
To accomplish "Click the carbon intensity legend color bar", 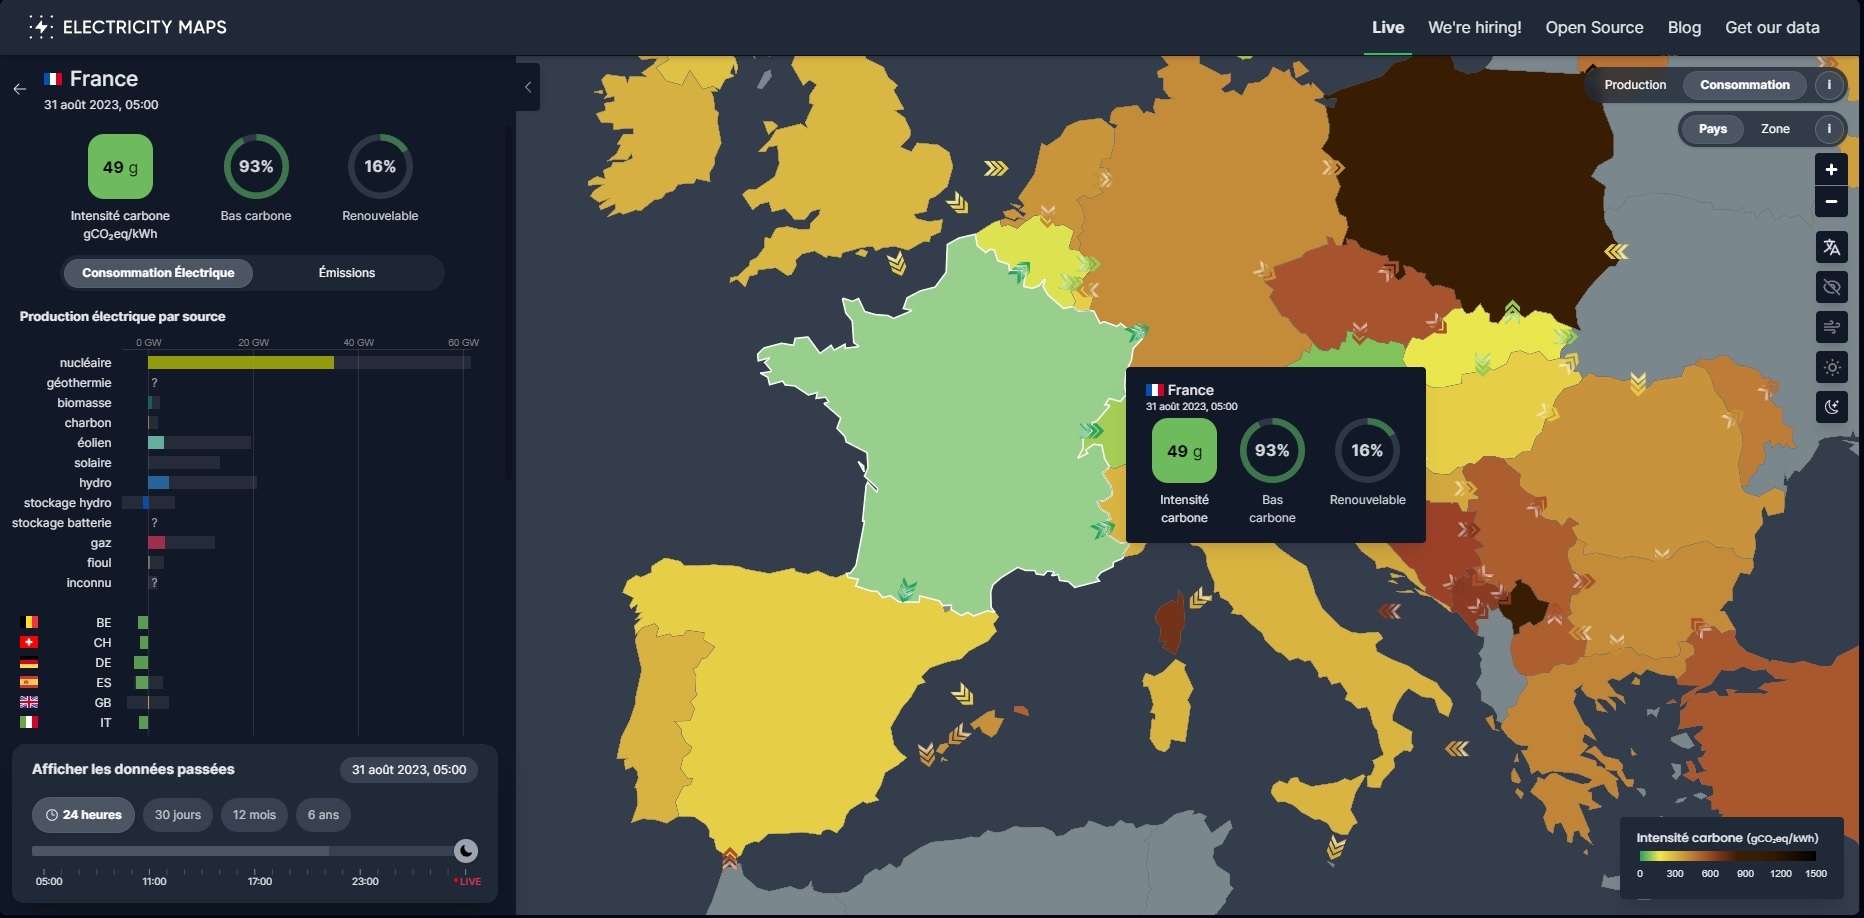I will tap(1727, 856).
